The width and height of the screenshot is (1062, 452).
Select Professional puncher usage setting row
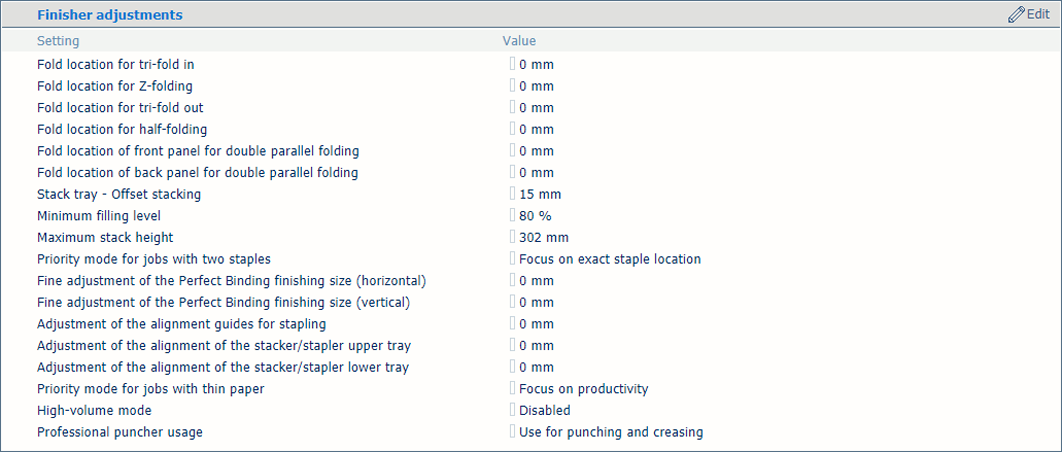click(531, 432)
